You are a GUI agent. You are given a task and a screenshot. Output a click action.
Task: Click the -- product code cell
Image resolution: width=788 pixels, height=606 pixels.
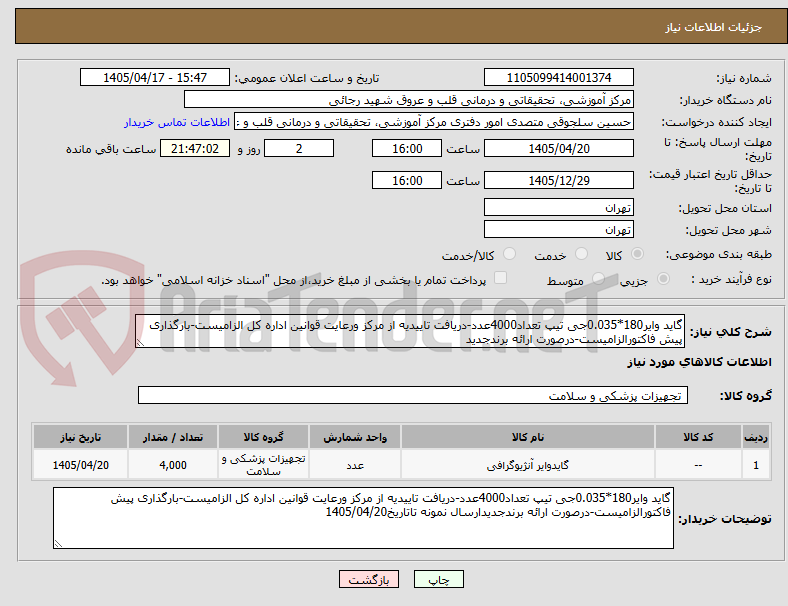click(x=698, y=465)
